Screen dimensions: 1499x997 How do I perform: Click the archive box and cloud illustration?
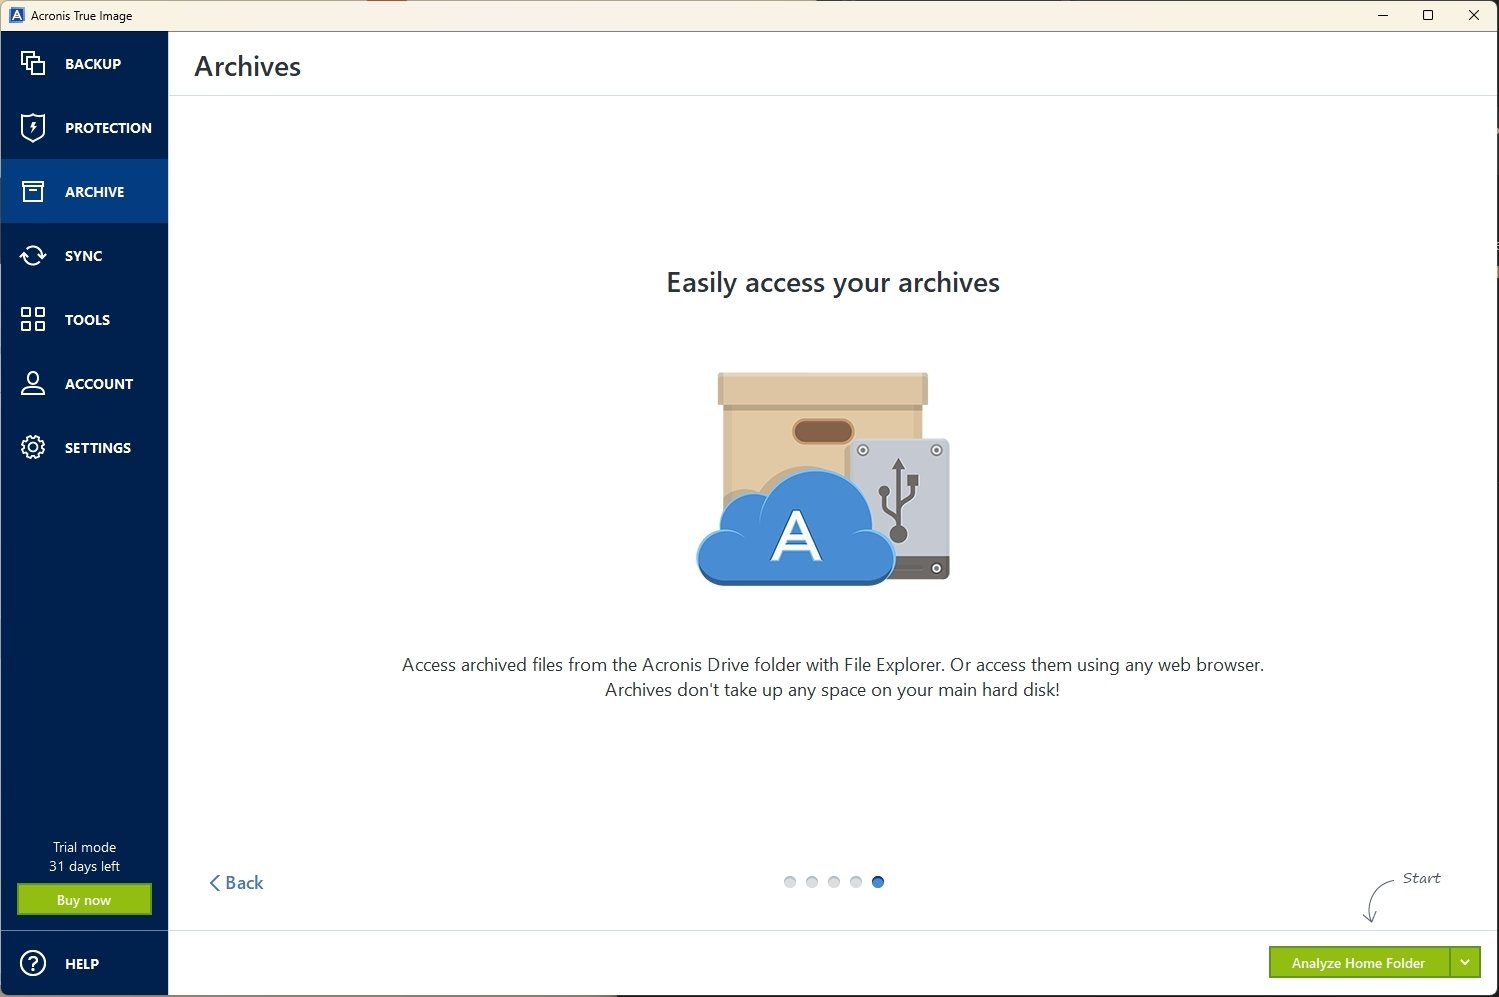click(x=823, y=479)
